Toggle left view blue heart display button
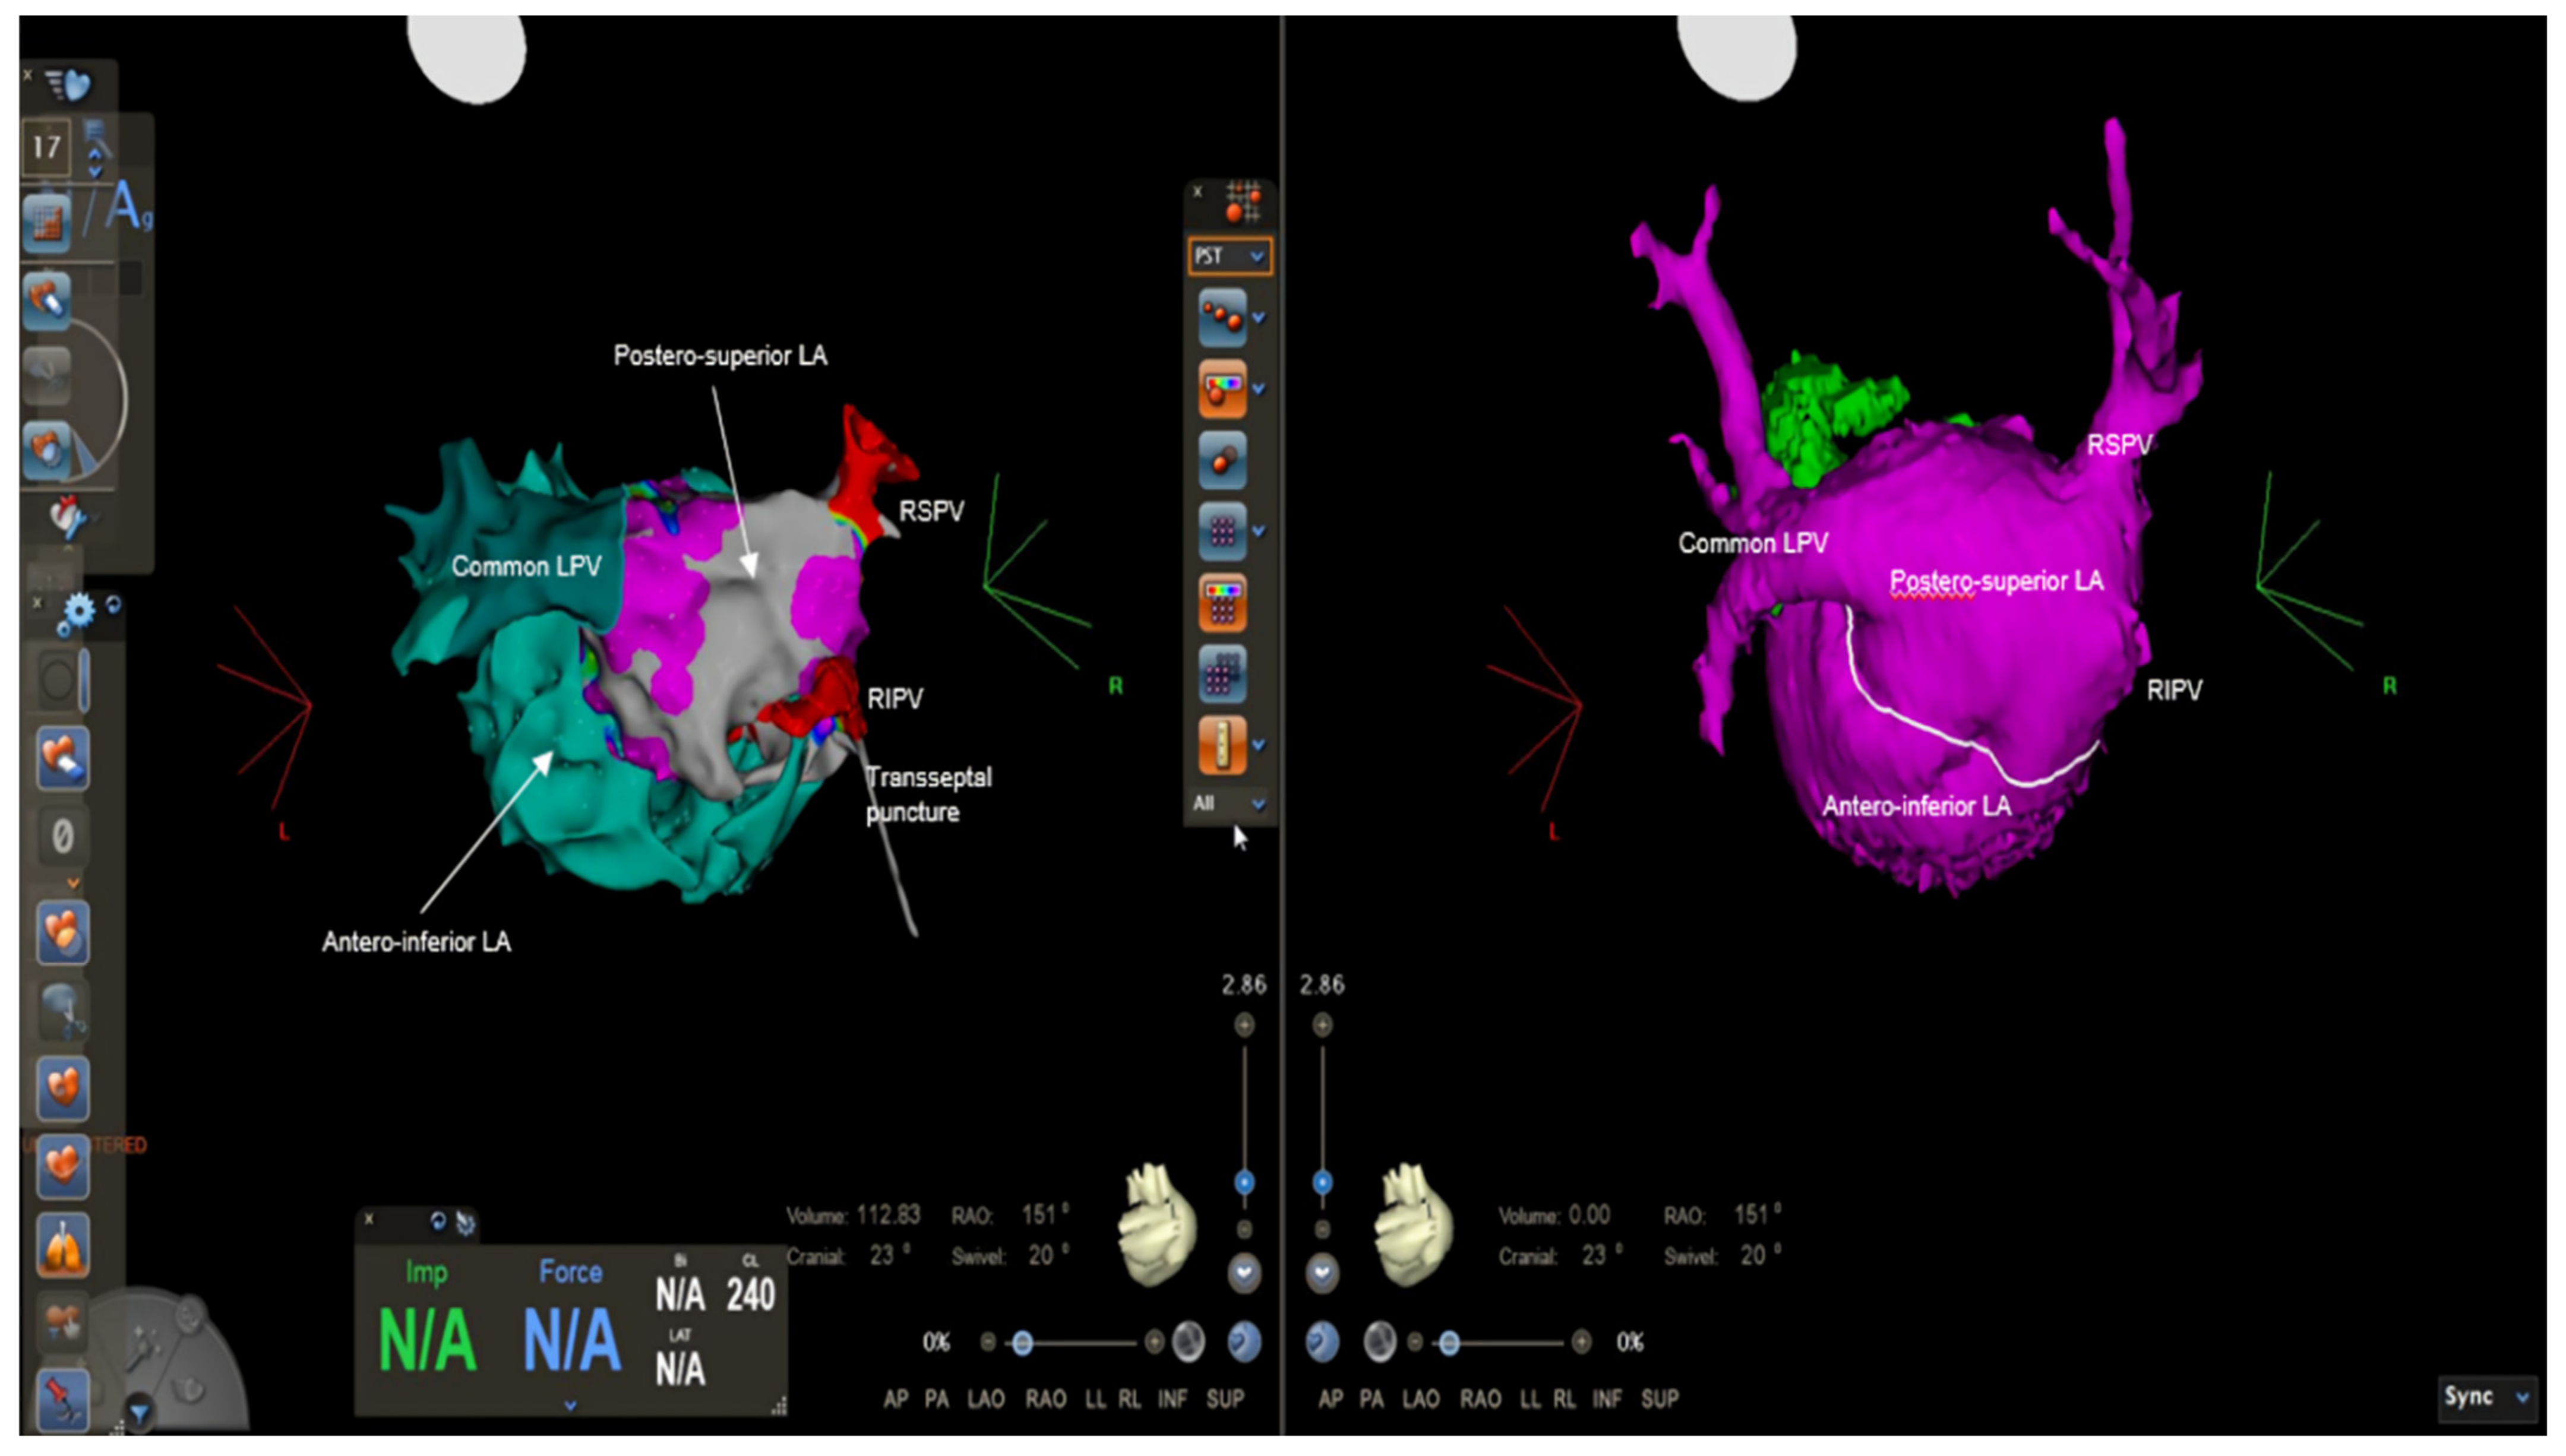Screen dimensions: 2566x1456 (1244, 1342)
